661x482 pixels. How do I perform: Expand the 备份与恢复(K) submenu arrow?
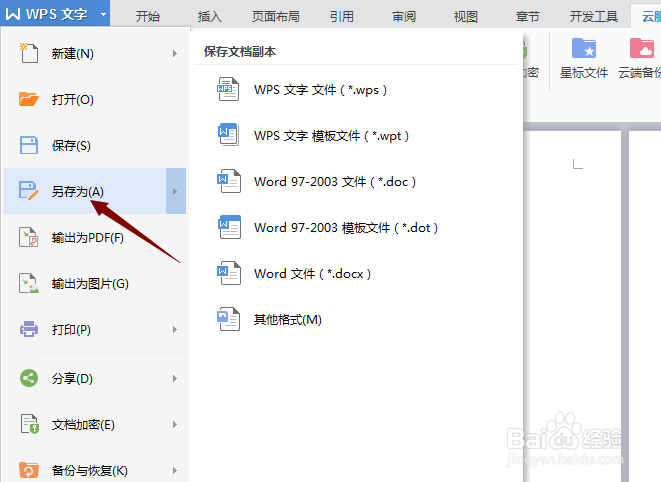175,470
